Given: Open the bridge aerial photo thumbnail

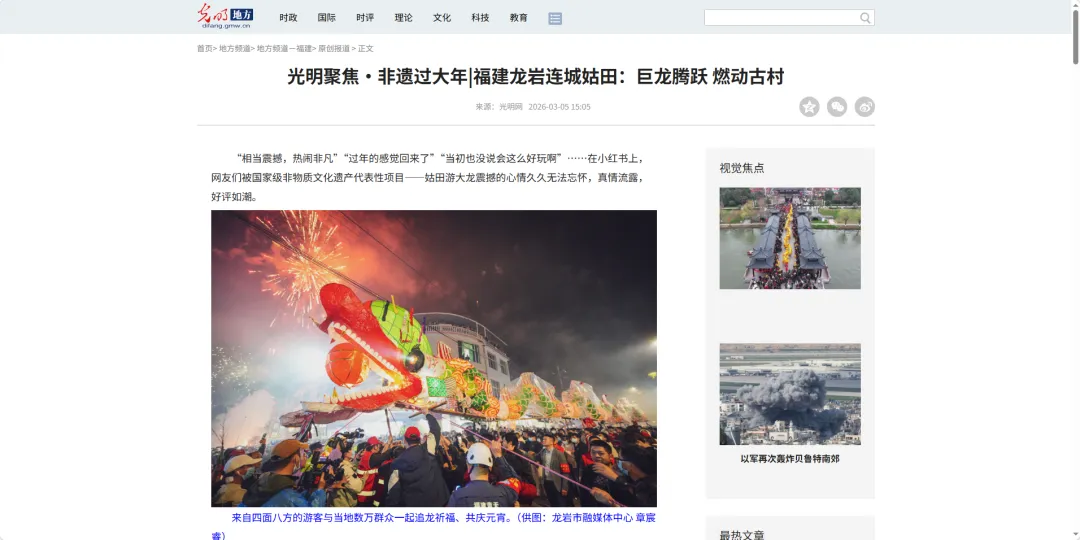Looking at the screenshot, I should click(x=790, y=238).
